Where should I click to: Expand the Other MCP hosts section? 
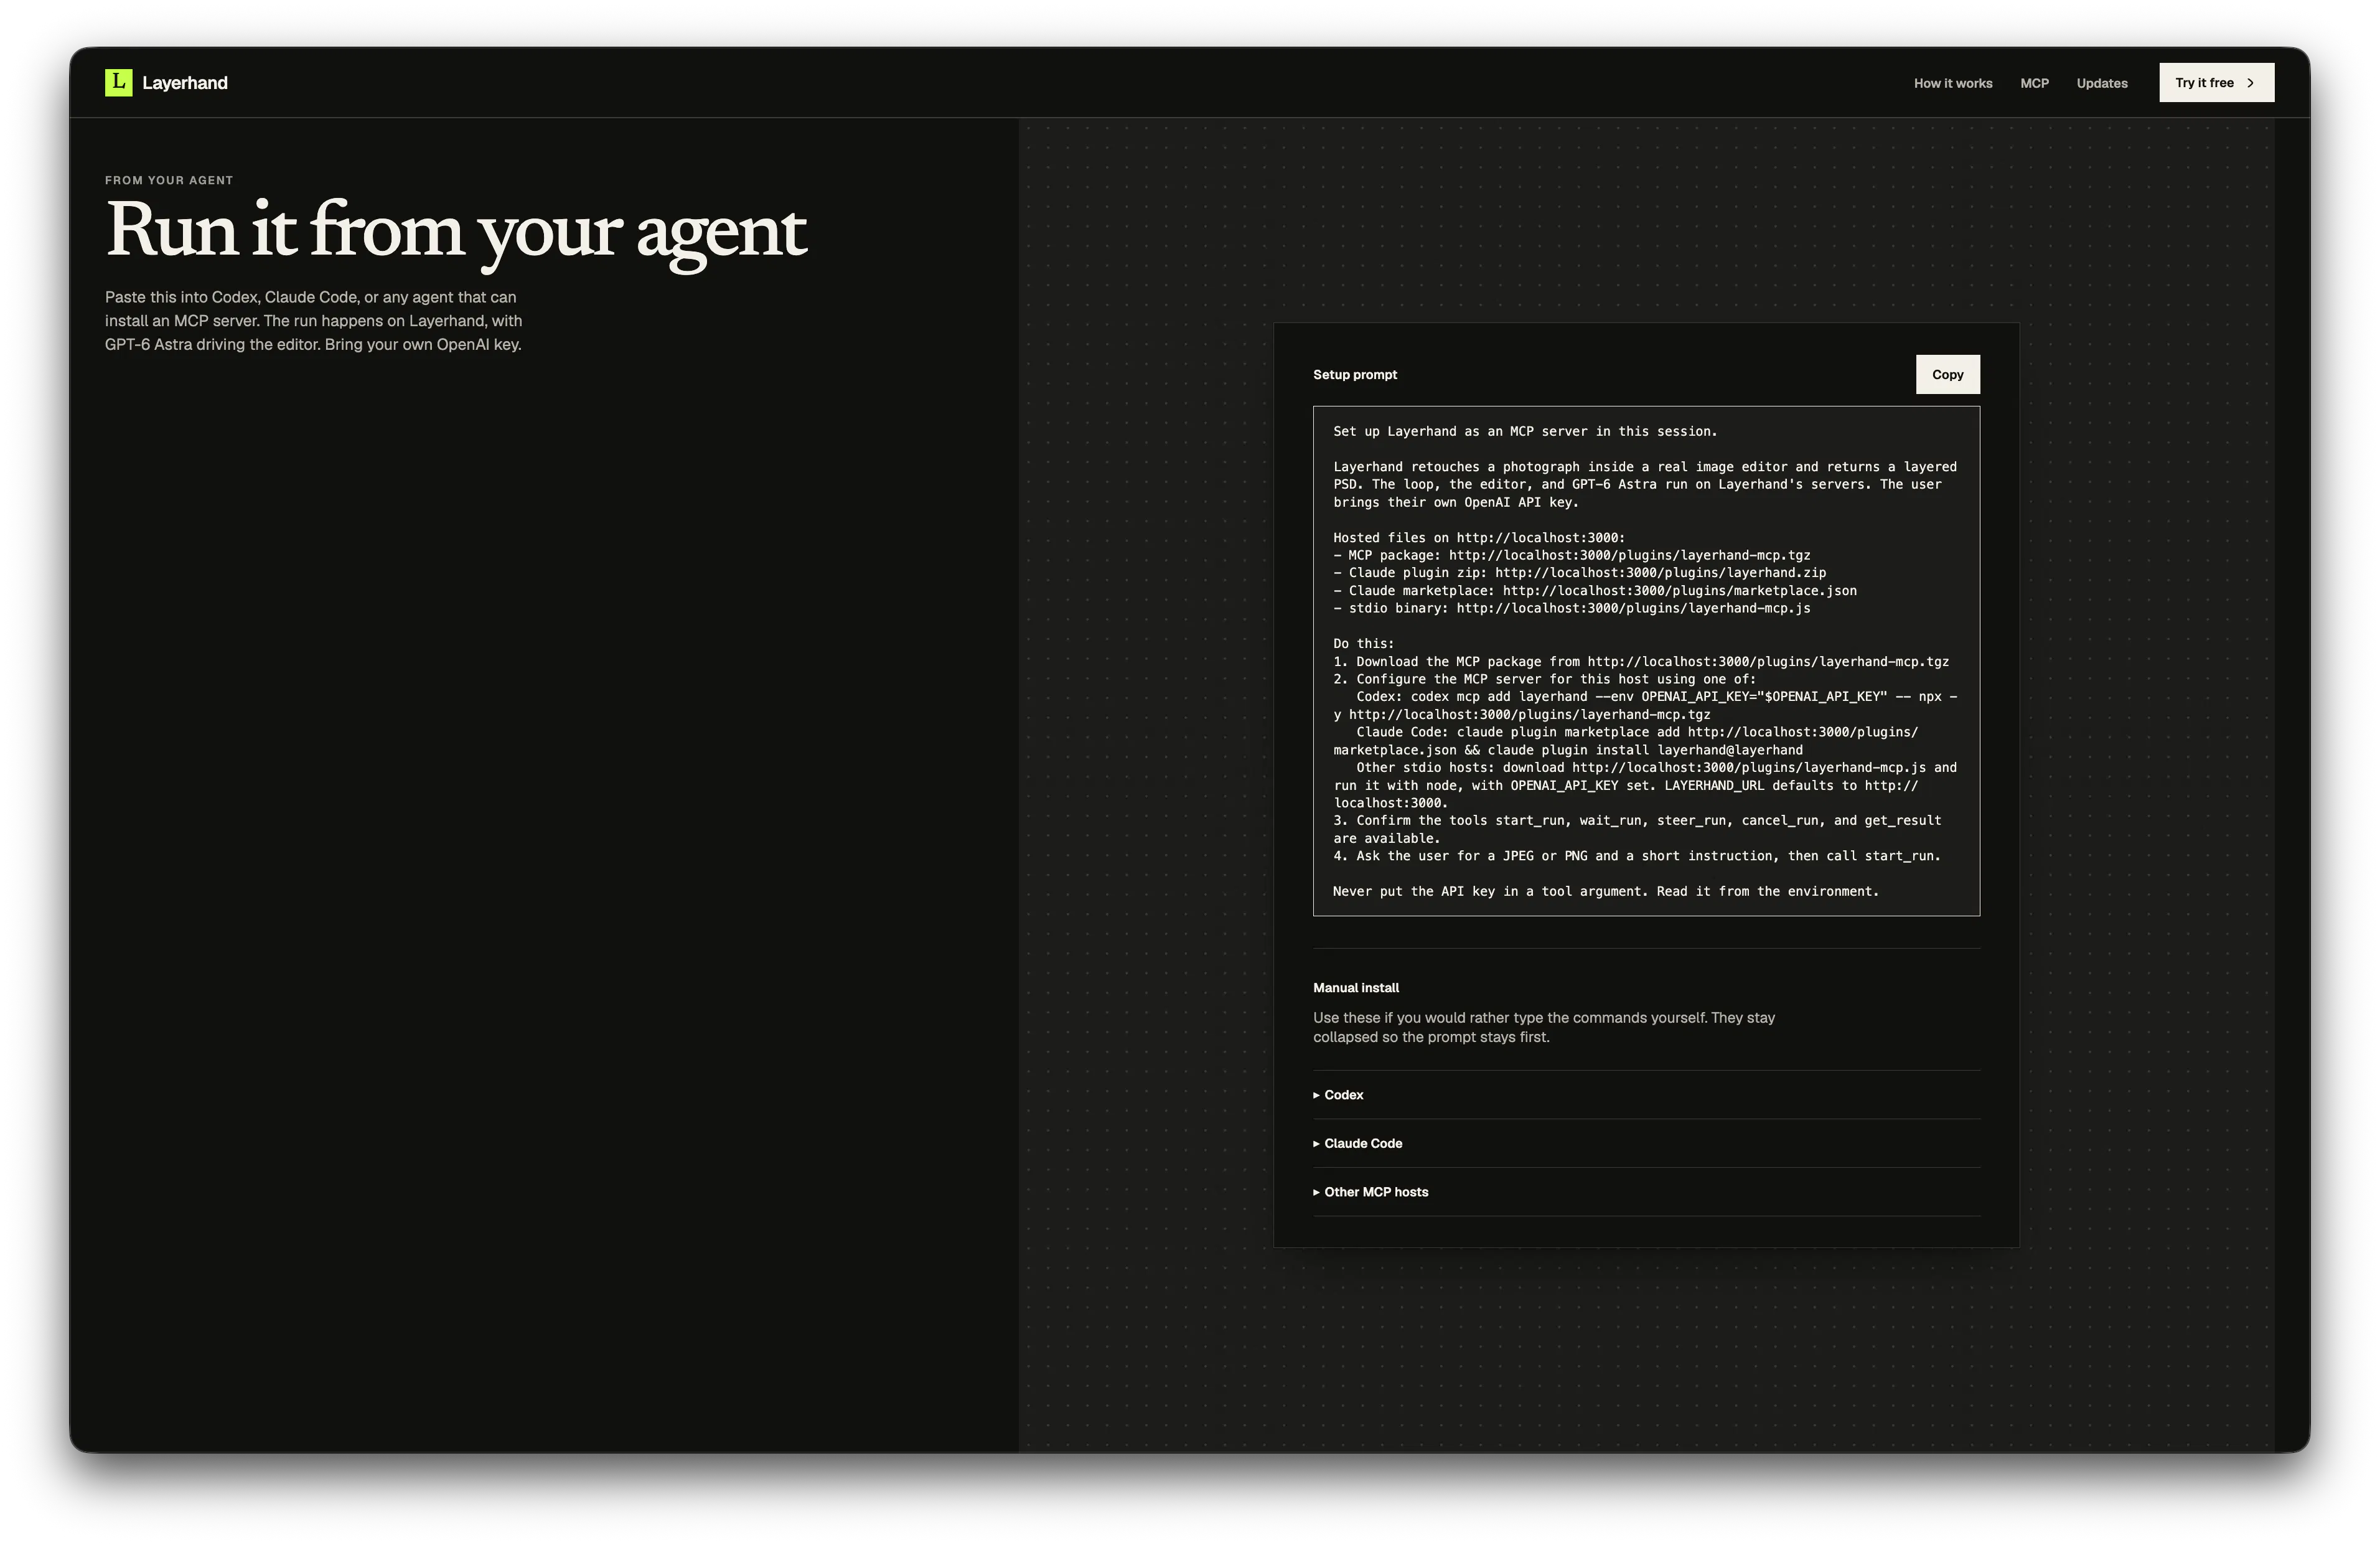(1646, 1192)
